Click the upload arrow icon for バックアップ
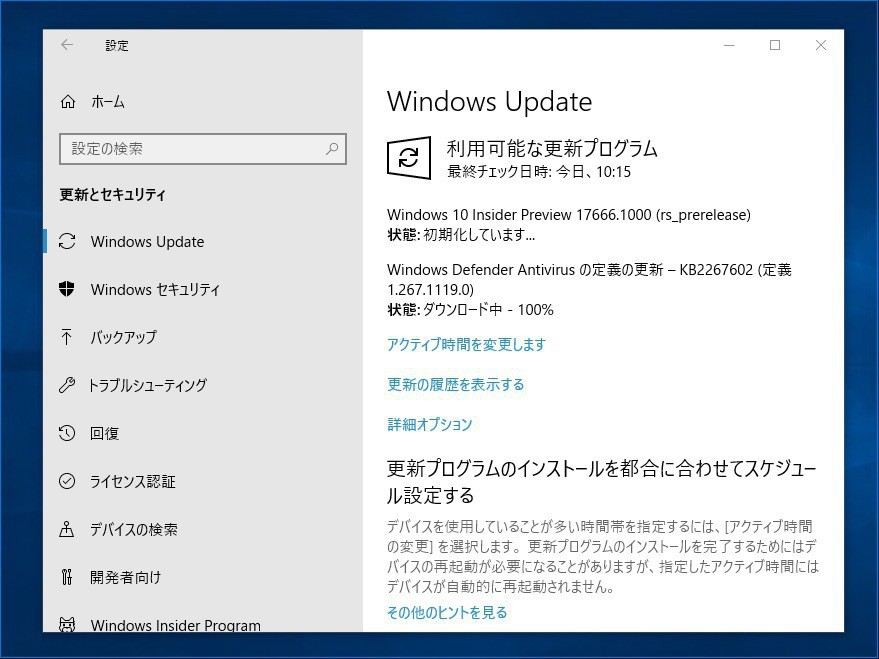Screen dimensions: 879x659 point(67,337)
